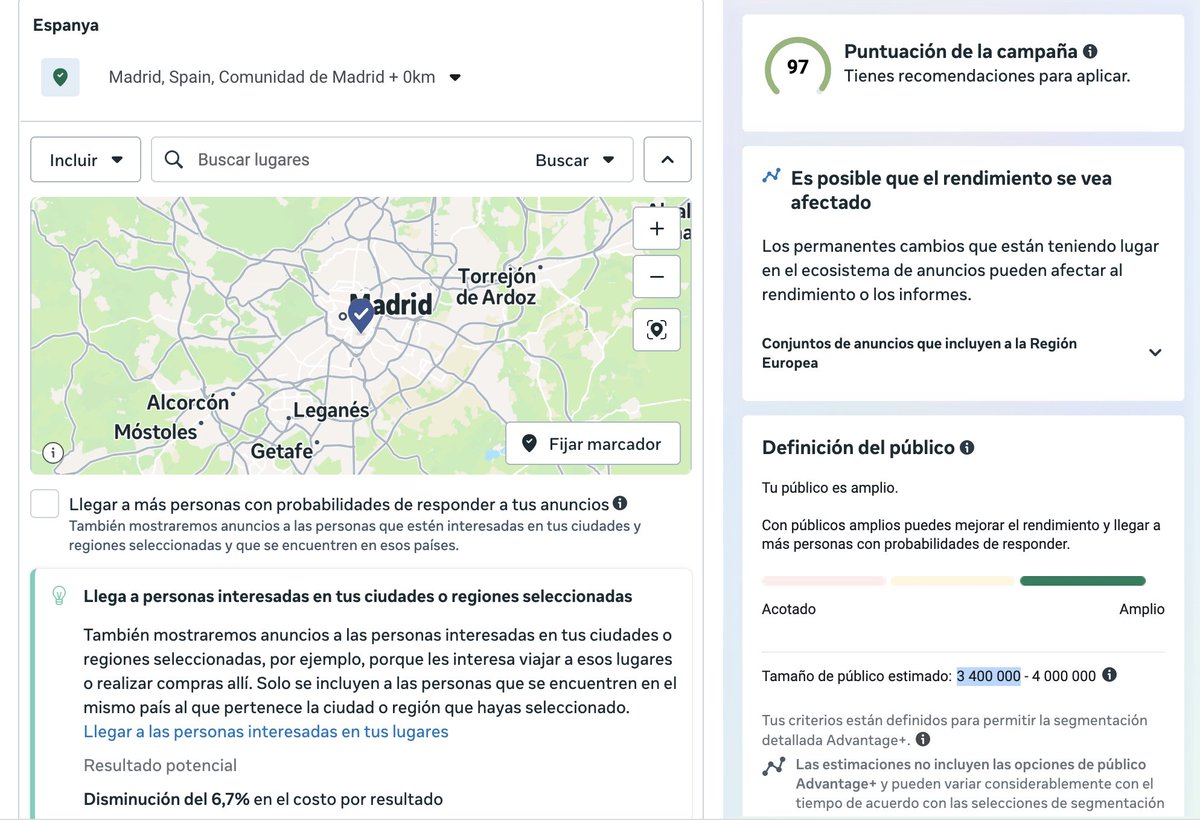Image resolution: width=1200 pixels, height=820 pixels.
Task: Collapse the location search panel with the chevron
Action: [666, 159]
